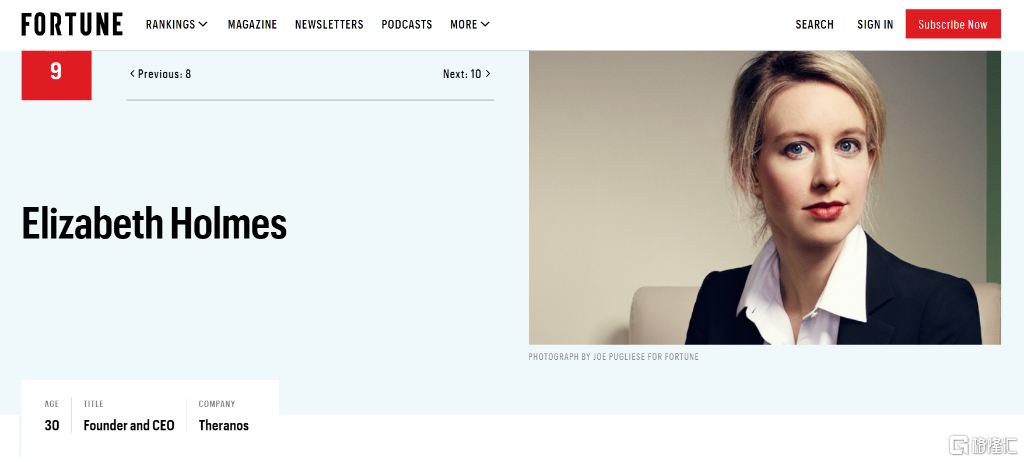Viewport: 1024px width, 462px height.
Task: Click the Founder and CEO title text
Action: (129, 425)
